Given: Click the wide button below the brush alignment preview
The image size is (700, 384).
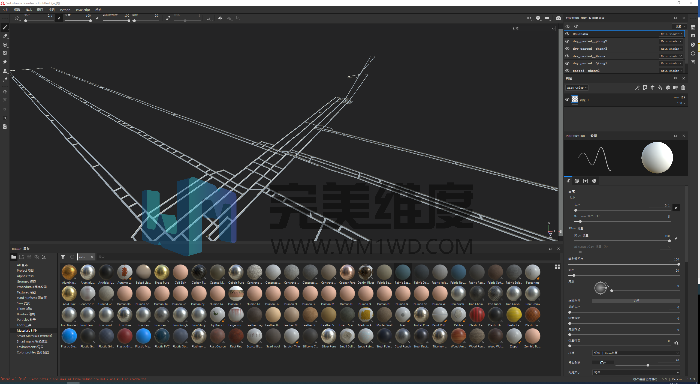Looking at the screenshot, I should [636, 301].
